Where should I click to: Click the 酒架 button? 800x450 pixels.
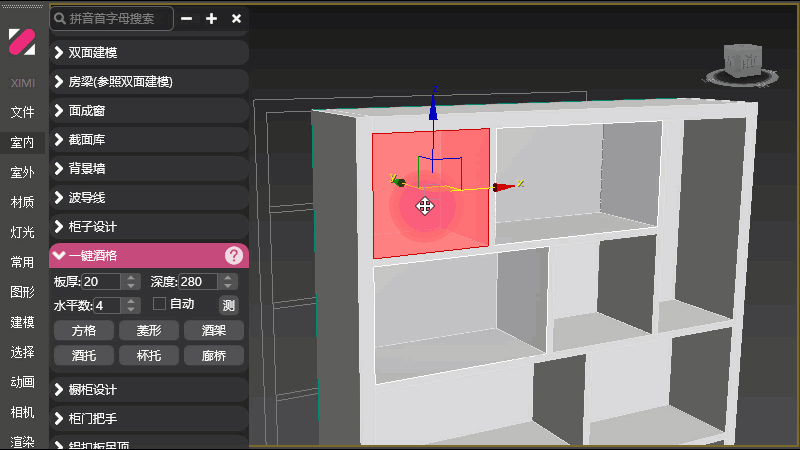[214, 331]
